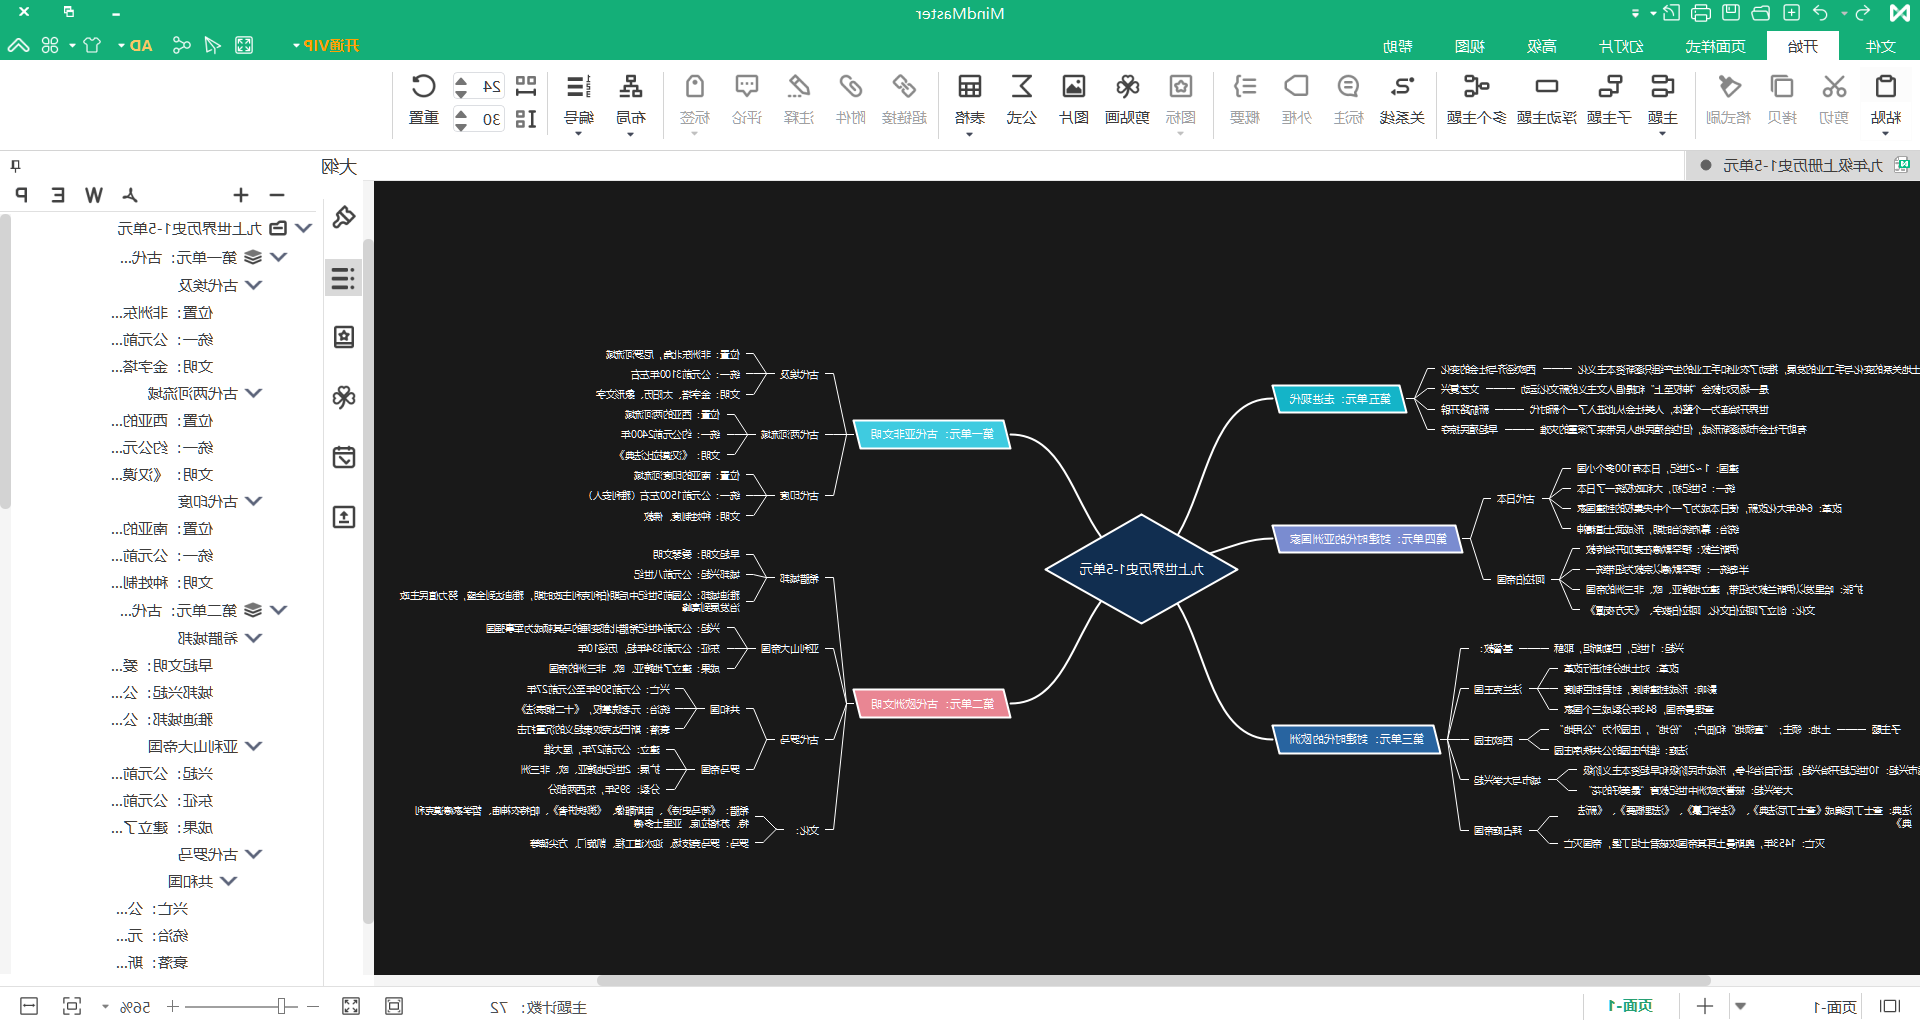Screen dimensions: 1920x1025
Task: Select the central node 九上世界历史1-5单元
Action: [1141, 569]
